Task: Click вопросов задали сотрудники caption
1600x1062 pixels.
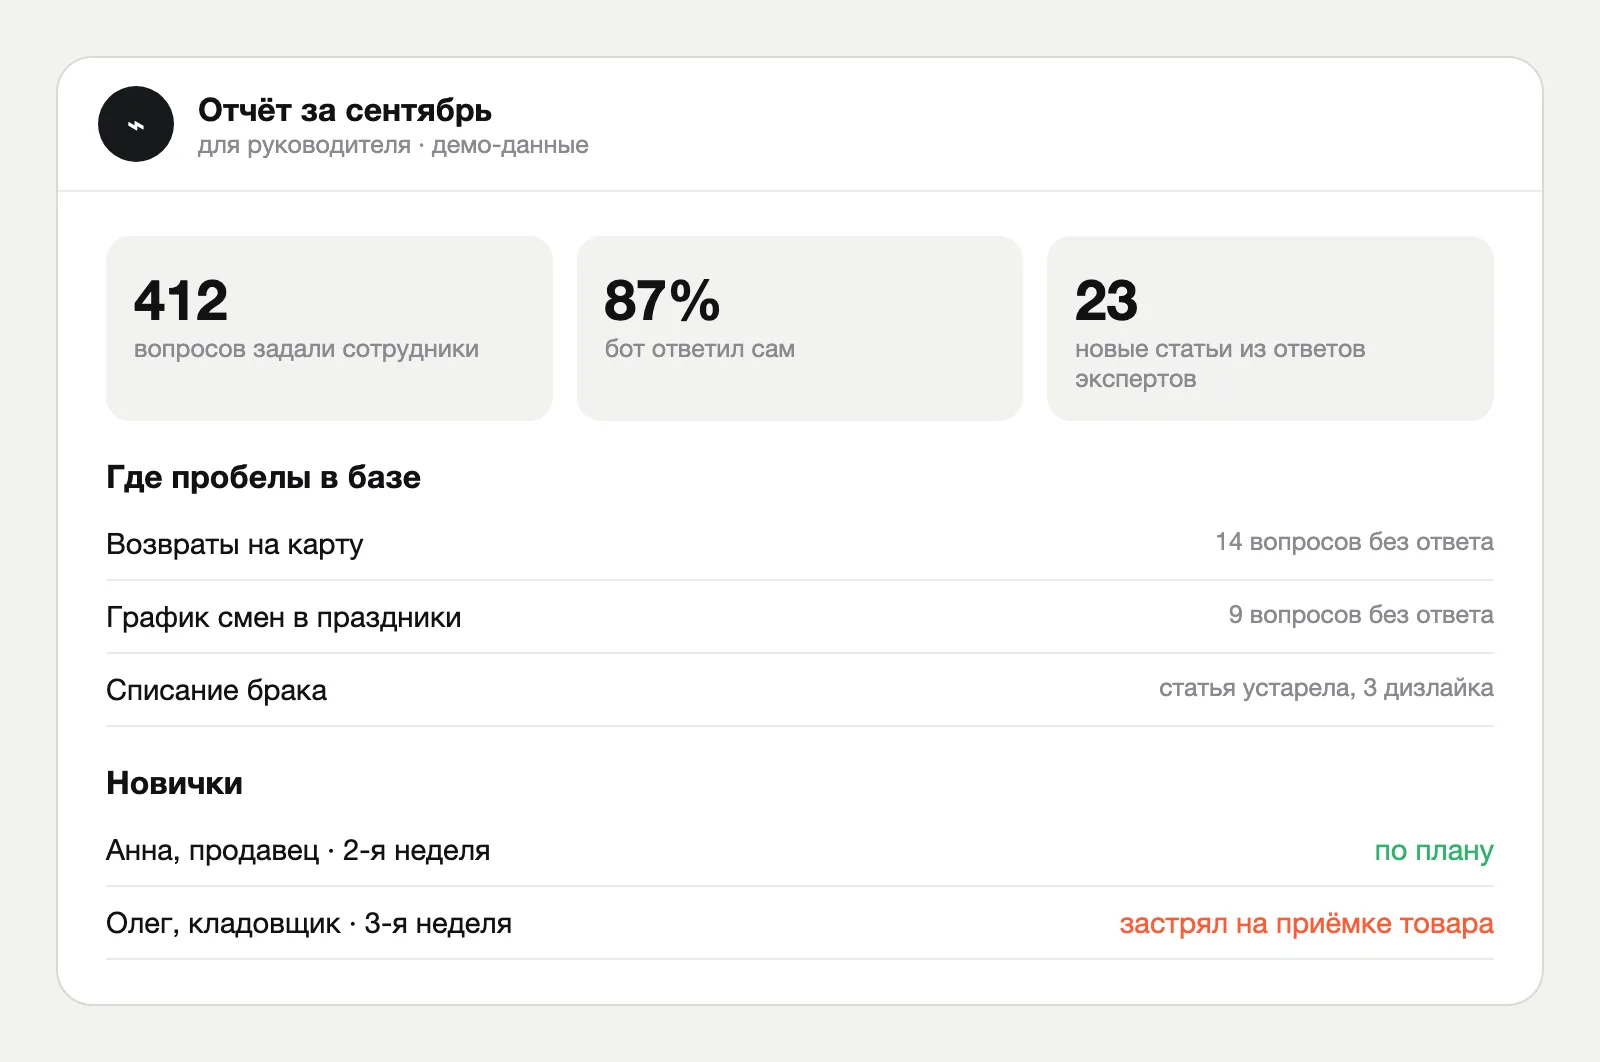Action: [x=306, y=349]
